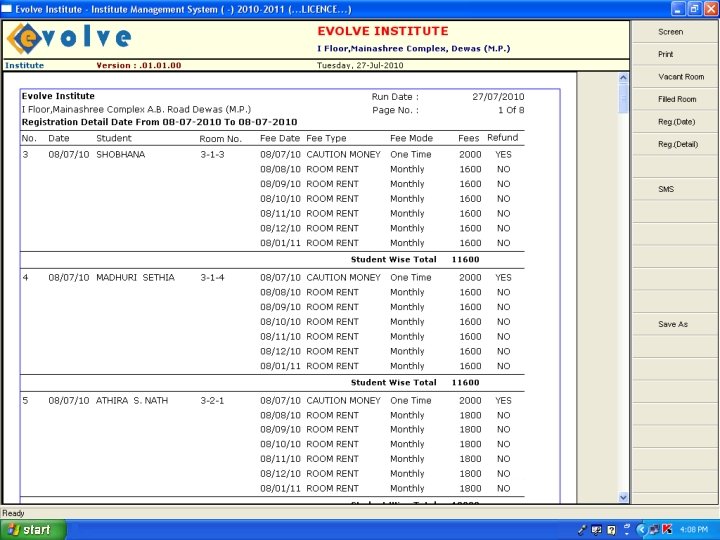Restore down the Evolve Institute window

(x=694, y=9)
